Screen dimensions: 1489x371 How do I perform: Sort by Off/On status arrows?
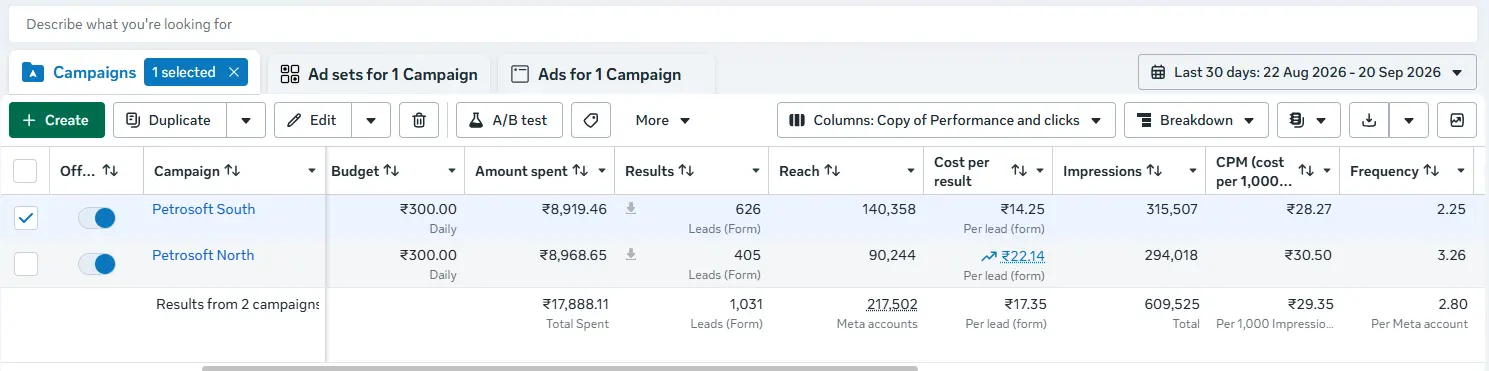point(111,171)
